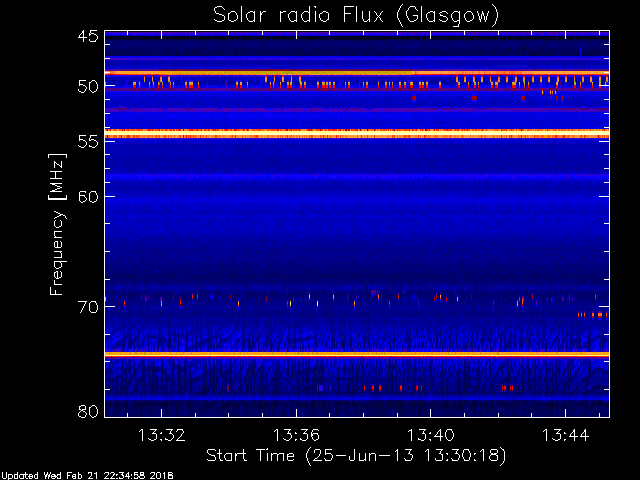The width and height of the screenshot is (640, 480).
Task: Select the 13:32 time axis label
Action: (x=162, y=435)
